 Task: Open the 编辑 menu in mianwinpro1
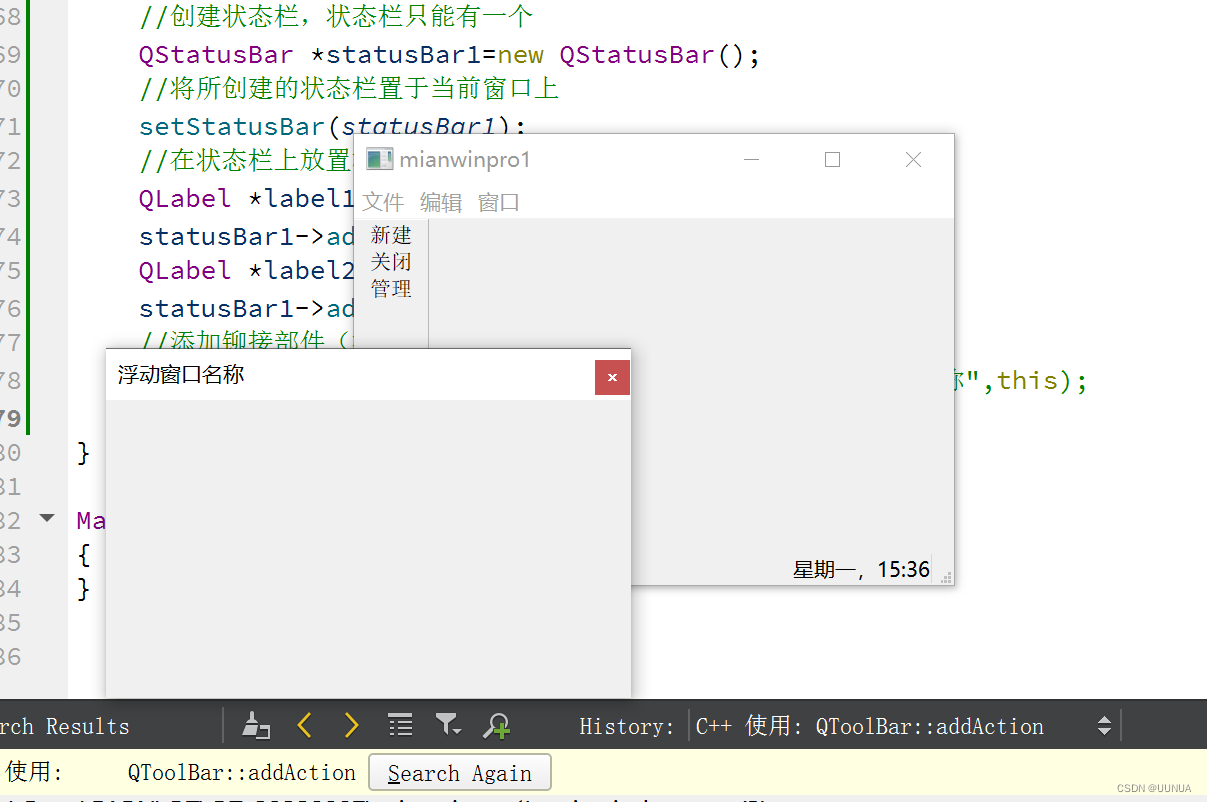(x=440, y=202)
